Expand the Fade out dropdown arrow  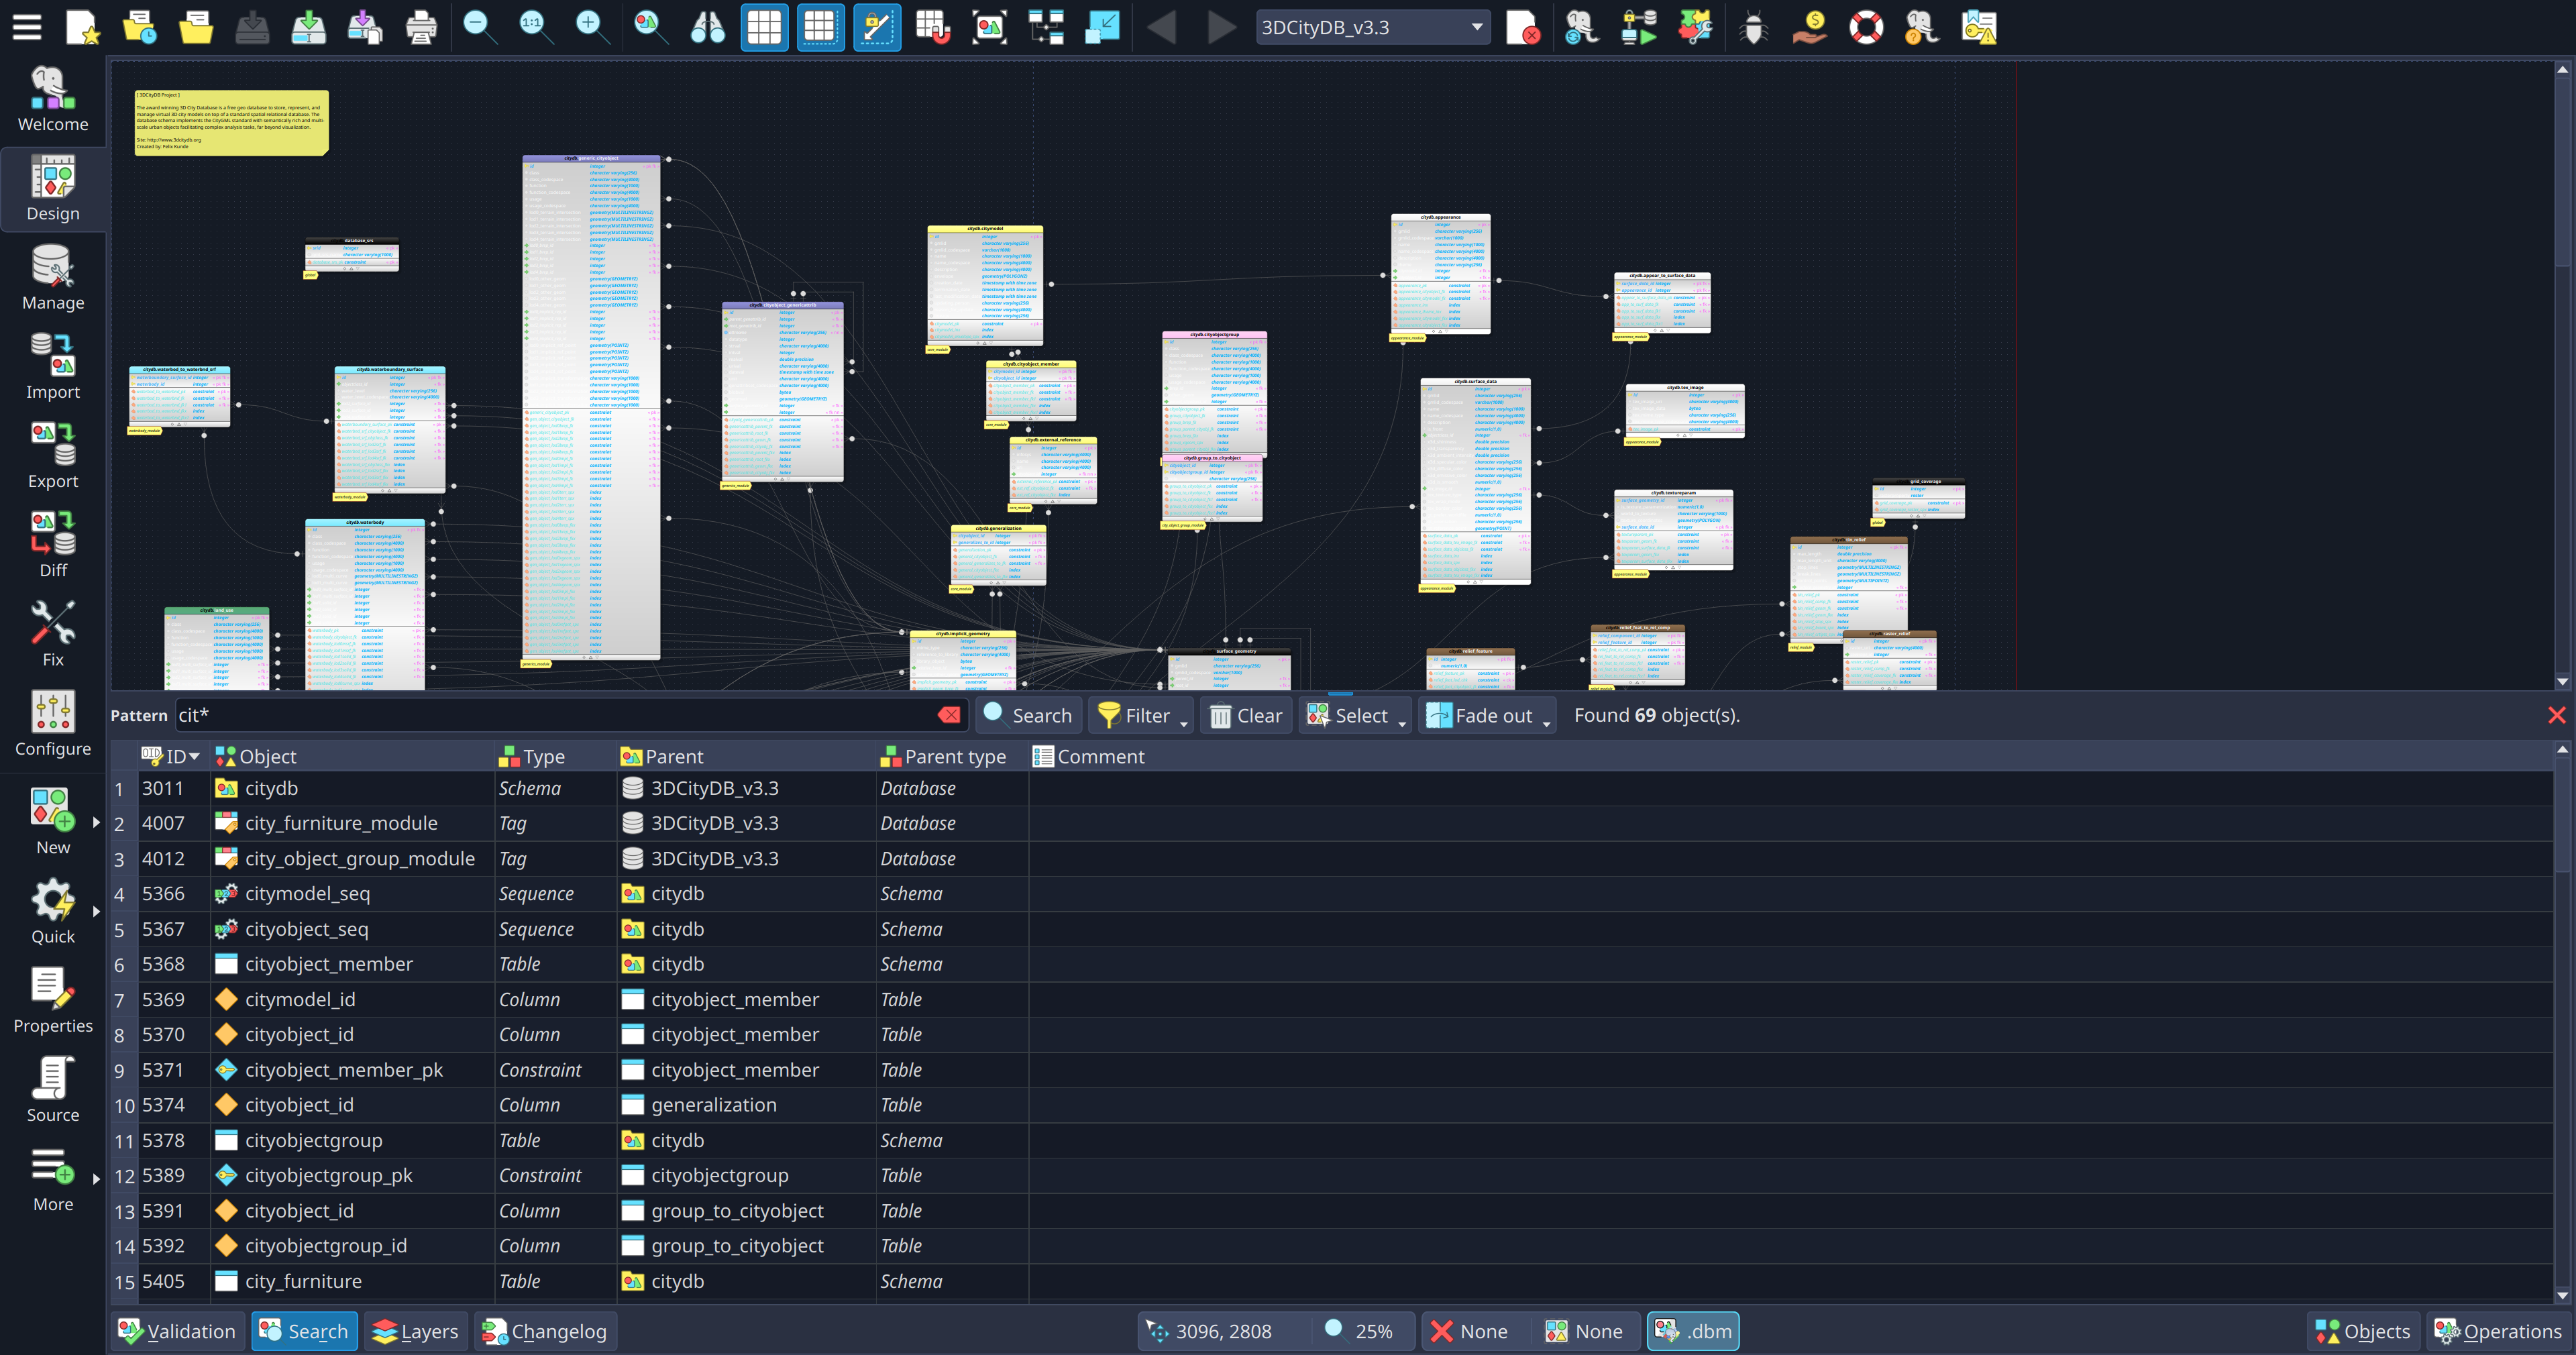click(x=1547, y=723)
